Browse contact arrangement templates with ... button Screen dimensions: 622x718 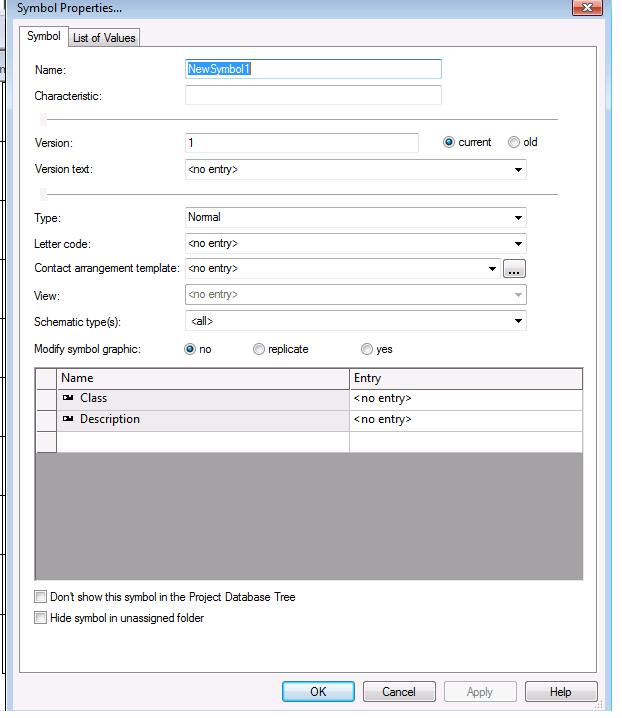pos(514,269)
